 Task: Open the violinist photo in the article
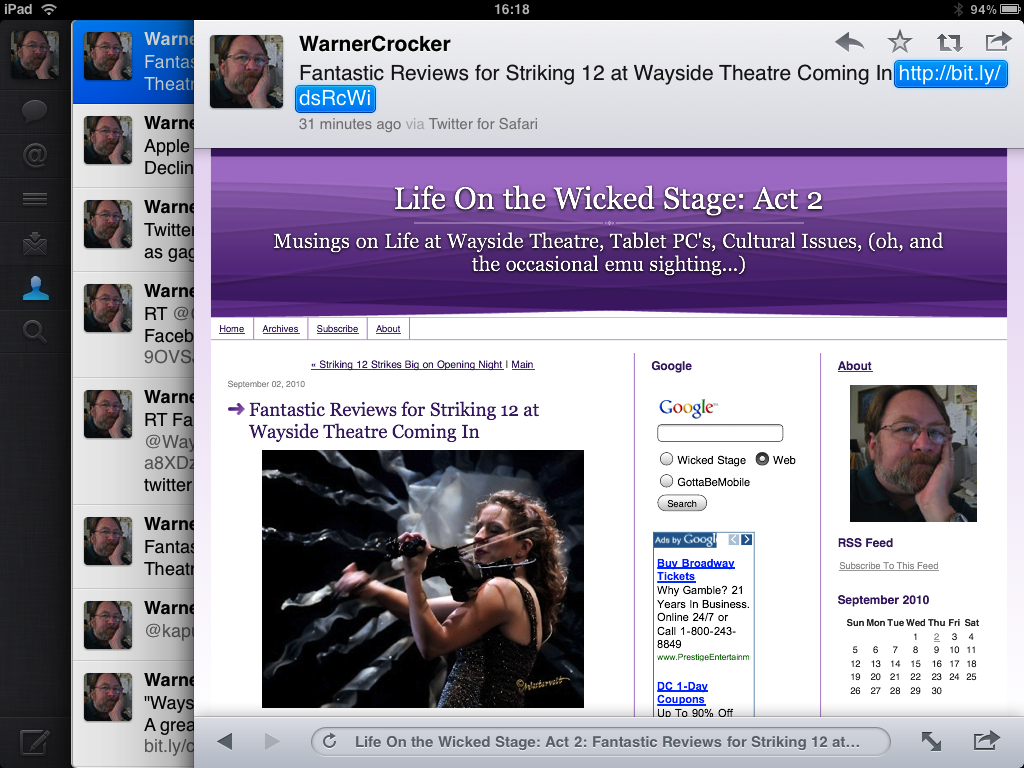click(423, 579)
